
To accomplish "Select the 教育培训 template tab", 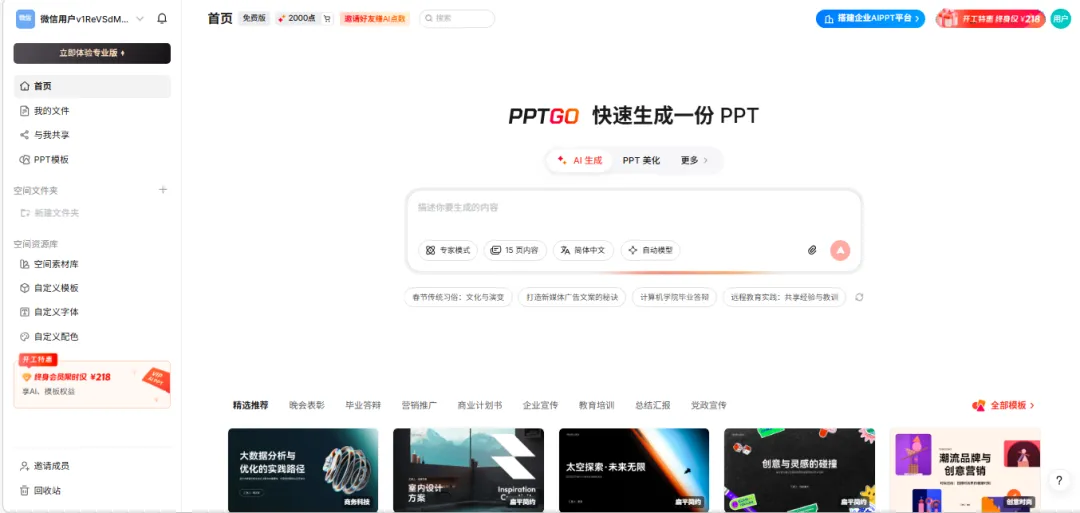I will coord(596,405).
